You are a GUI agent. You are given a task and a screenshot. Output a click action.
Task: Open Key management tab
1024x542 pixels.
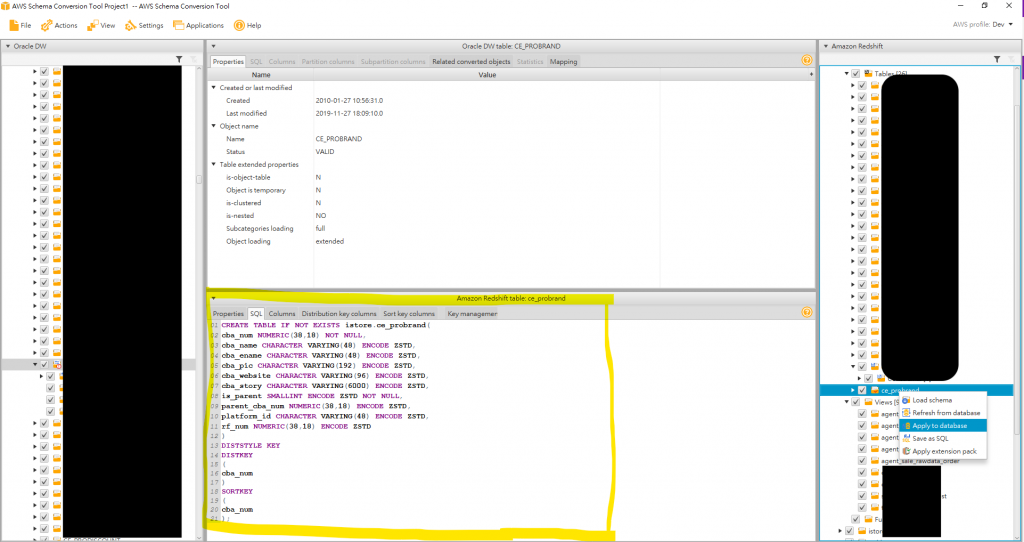(472, 313)
